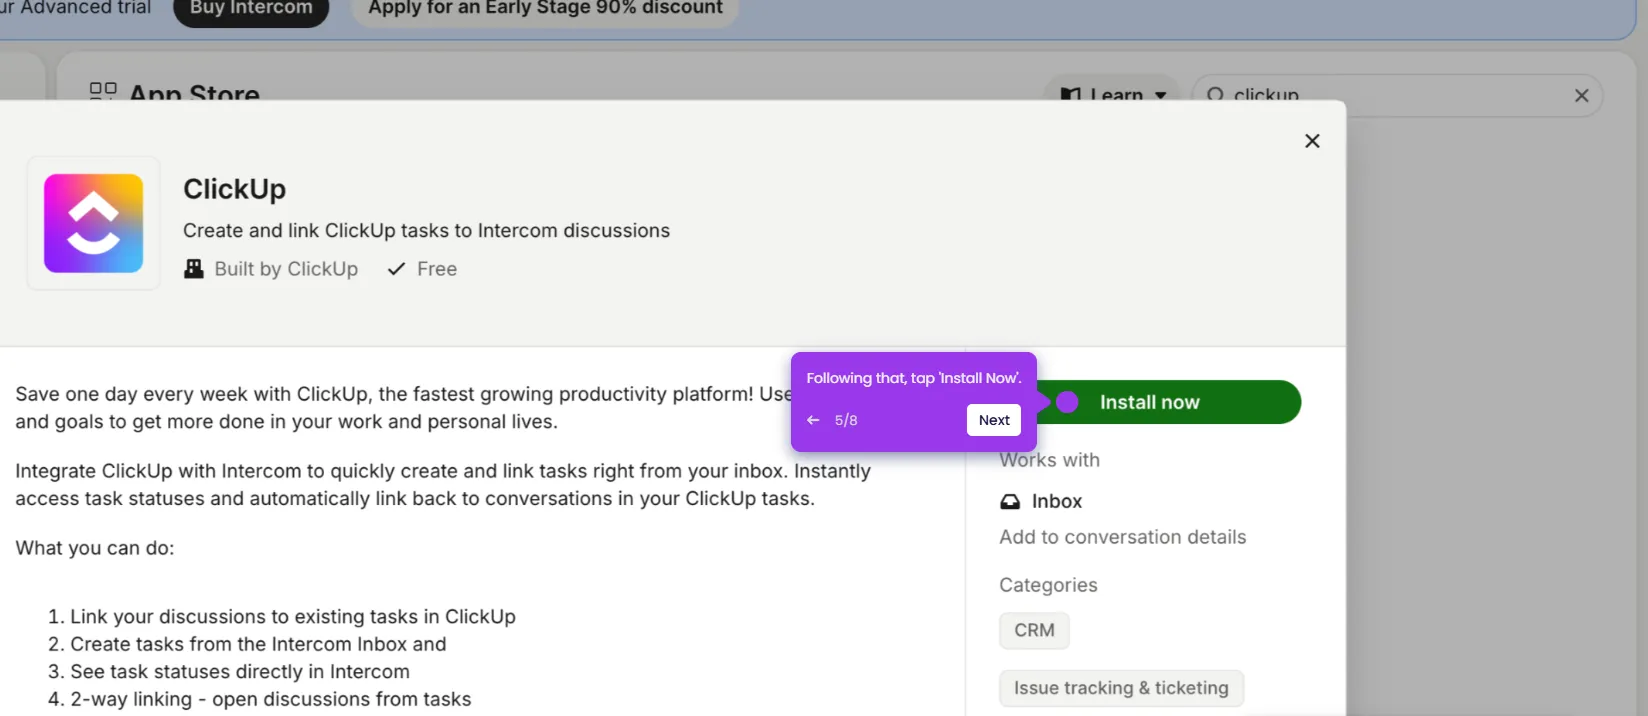Focus the clickup search input field
The height and width of the screenshot is (716, 1648).
tap(1397, 95)
